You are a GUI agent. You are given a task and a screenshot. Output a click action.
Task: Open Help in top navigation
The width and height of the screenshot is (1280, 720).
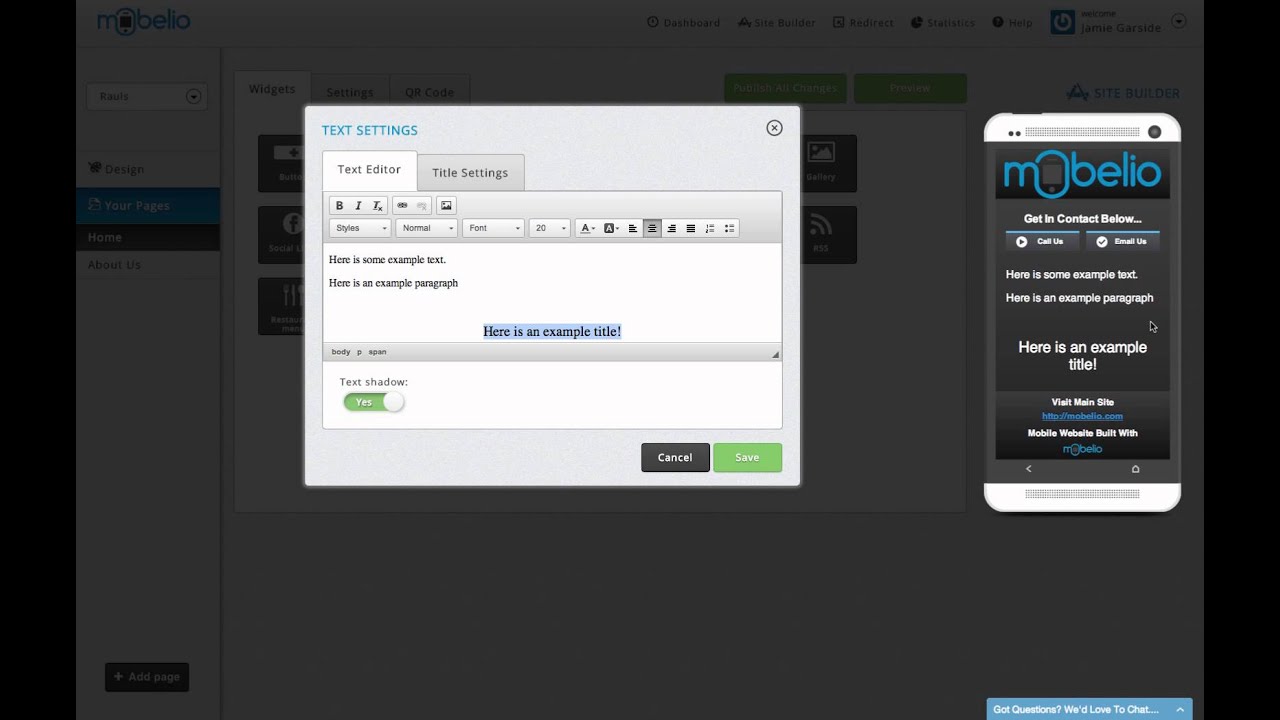pyautogui.click(x=1012, y=22)
